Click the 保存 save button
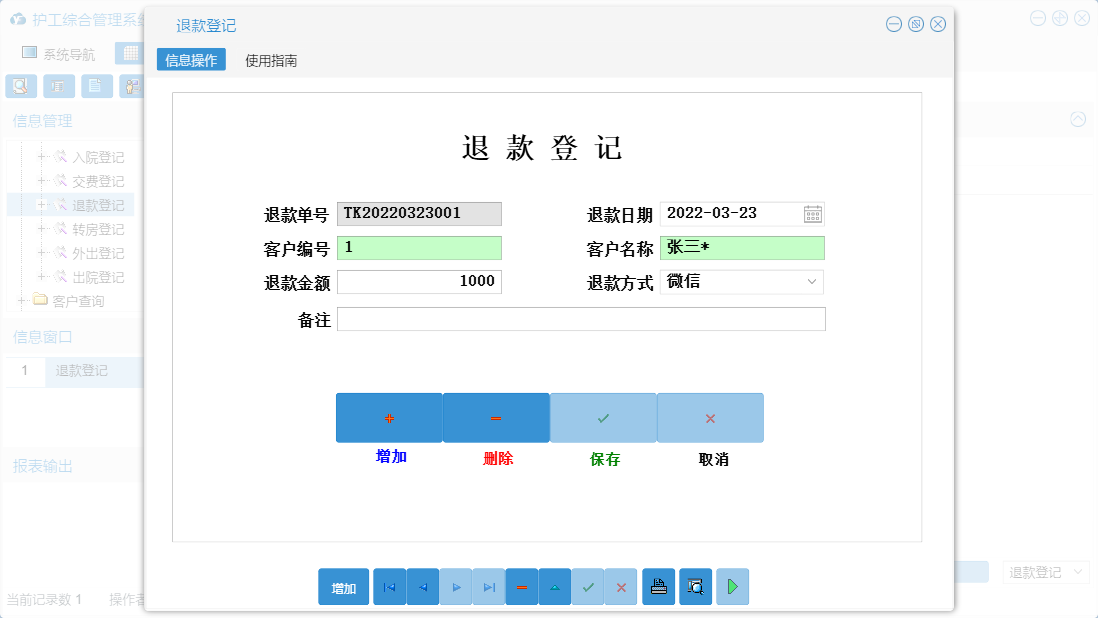Viewport: 1098px width, 618px height. coord(603,417)
